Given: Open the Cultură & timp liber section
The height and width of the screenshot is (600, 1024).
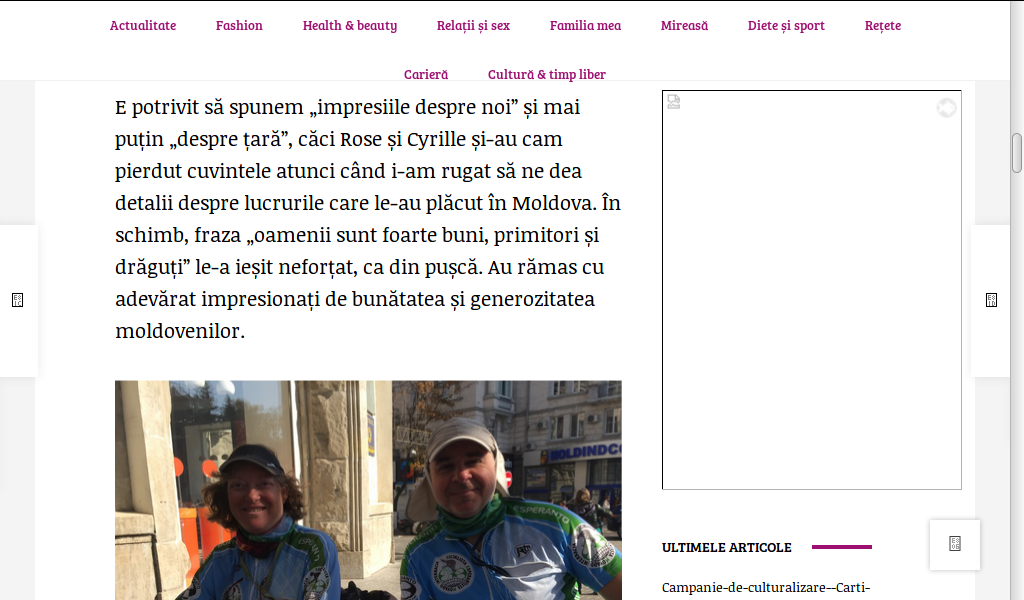Looking at the screenshot, I should [547, 74].
